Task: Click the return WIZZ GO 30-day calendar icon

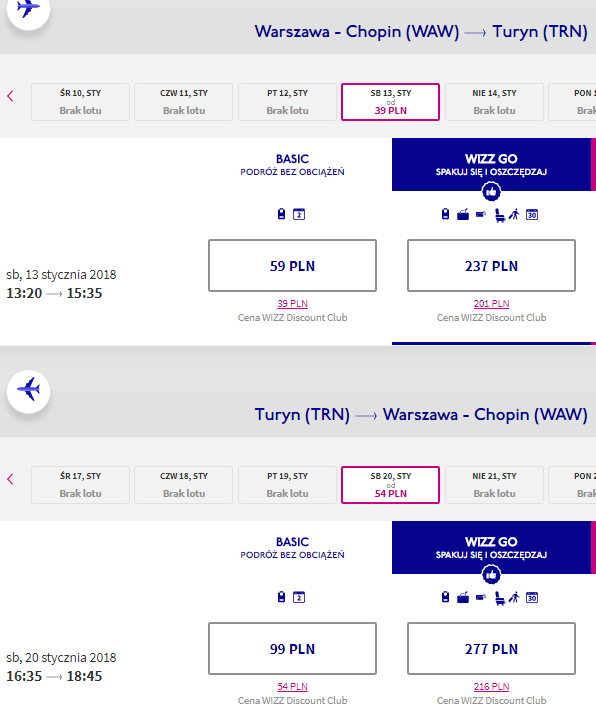Action: pos(532,598)
